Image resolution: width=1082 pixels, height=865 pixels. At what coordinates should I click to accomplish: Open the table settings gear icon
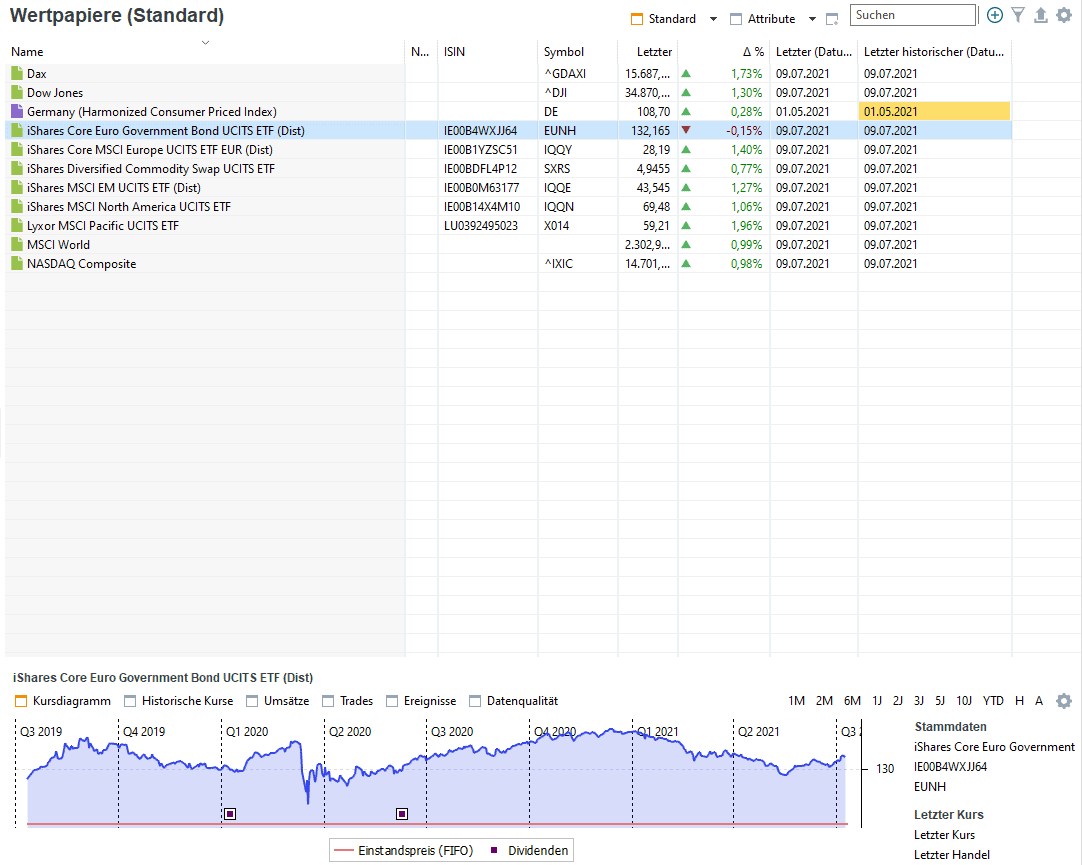pyautogui.click(x=1064, y=15)
